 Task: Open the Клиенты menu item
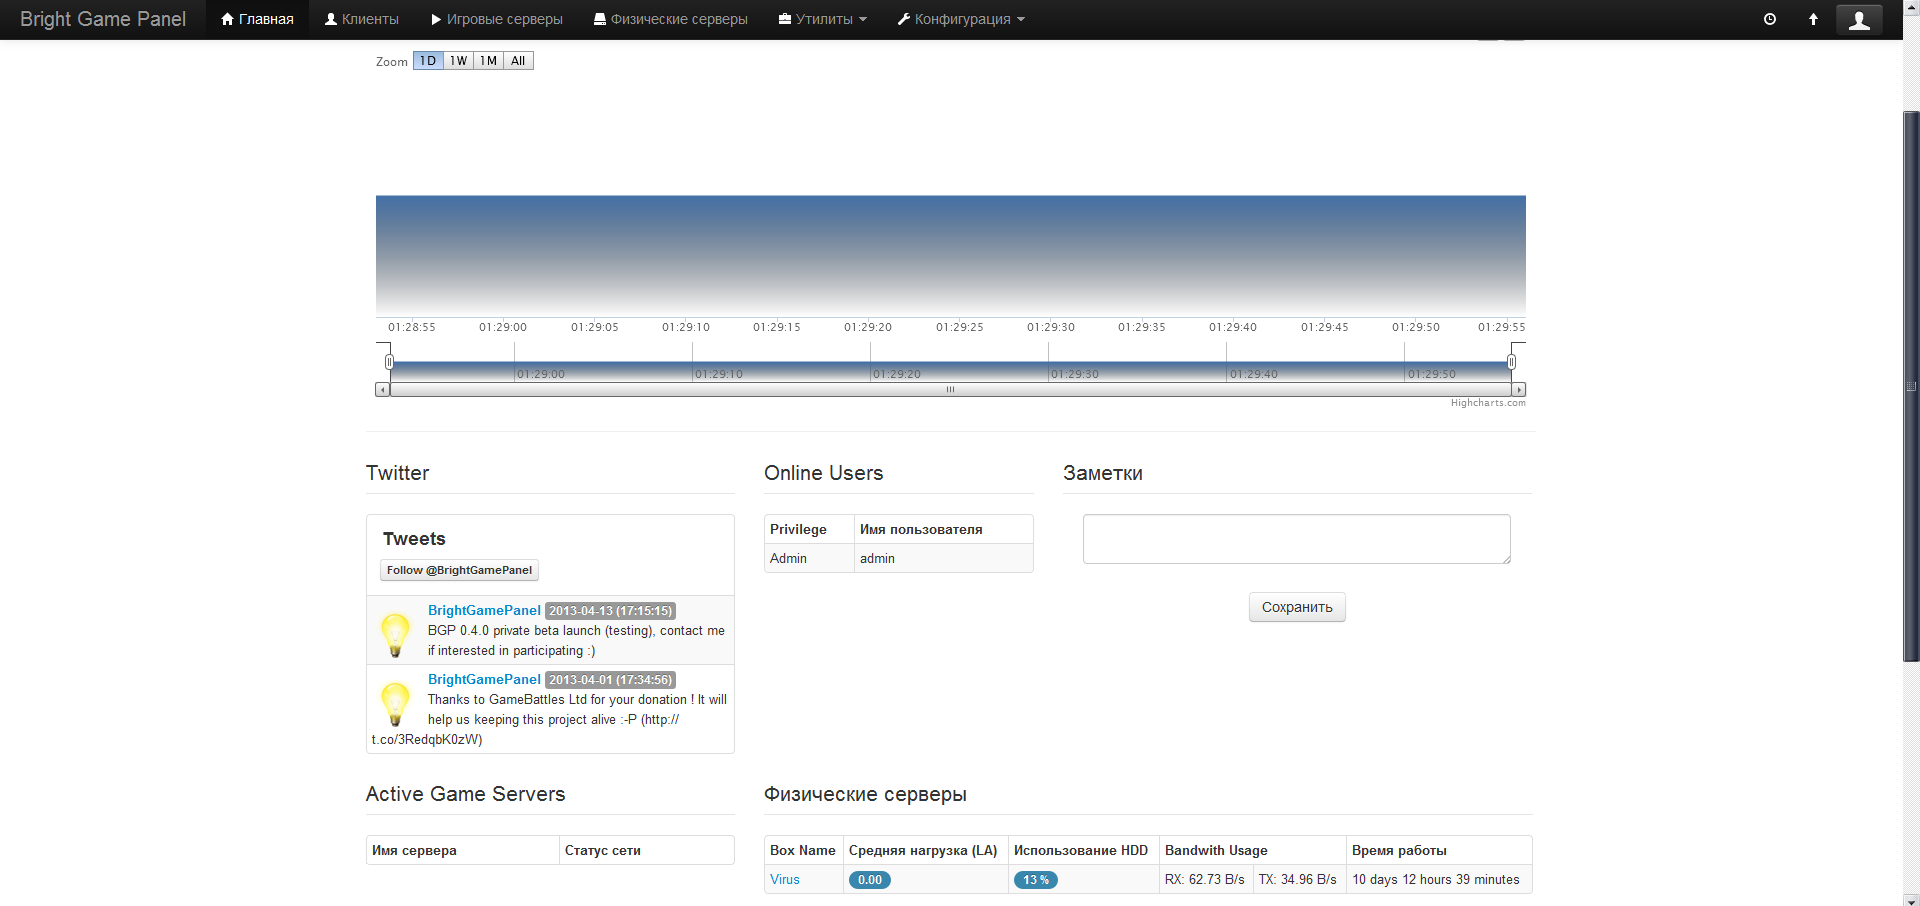pyautogui.click(x=361, y=19)
